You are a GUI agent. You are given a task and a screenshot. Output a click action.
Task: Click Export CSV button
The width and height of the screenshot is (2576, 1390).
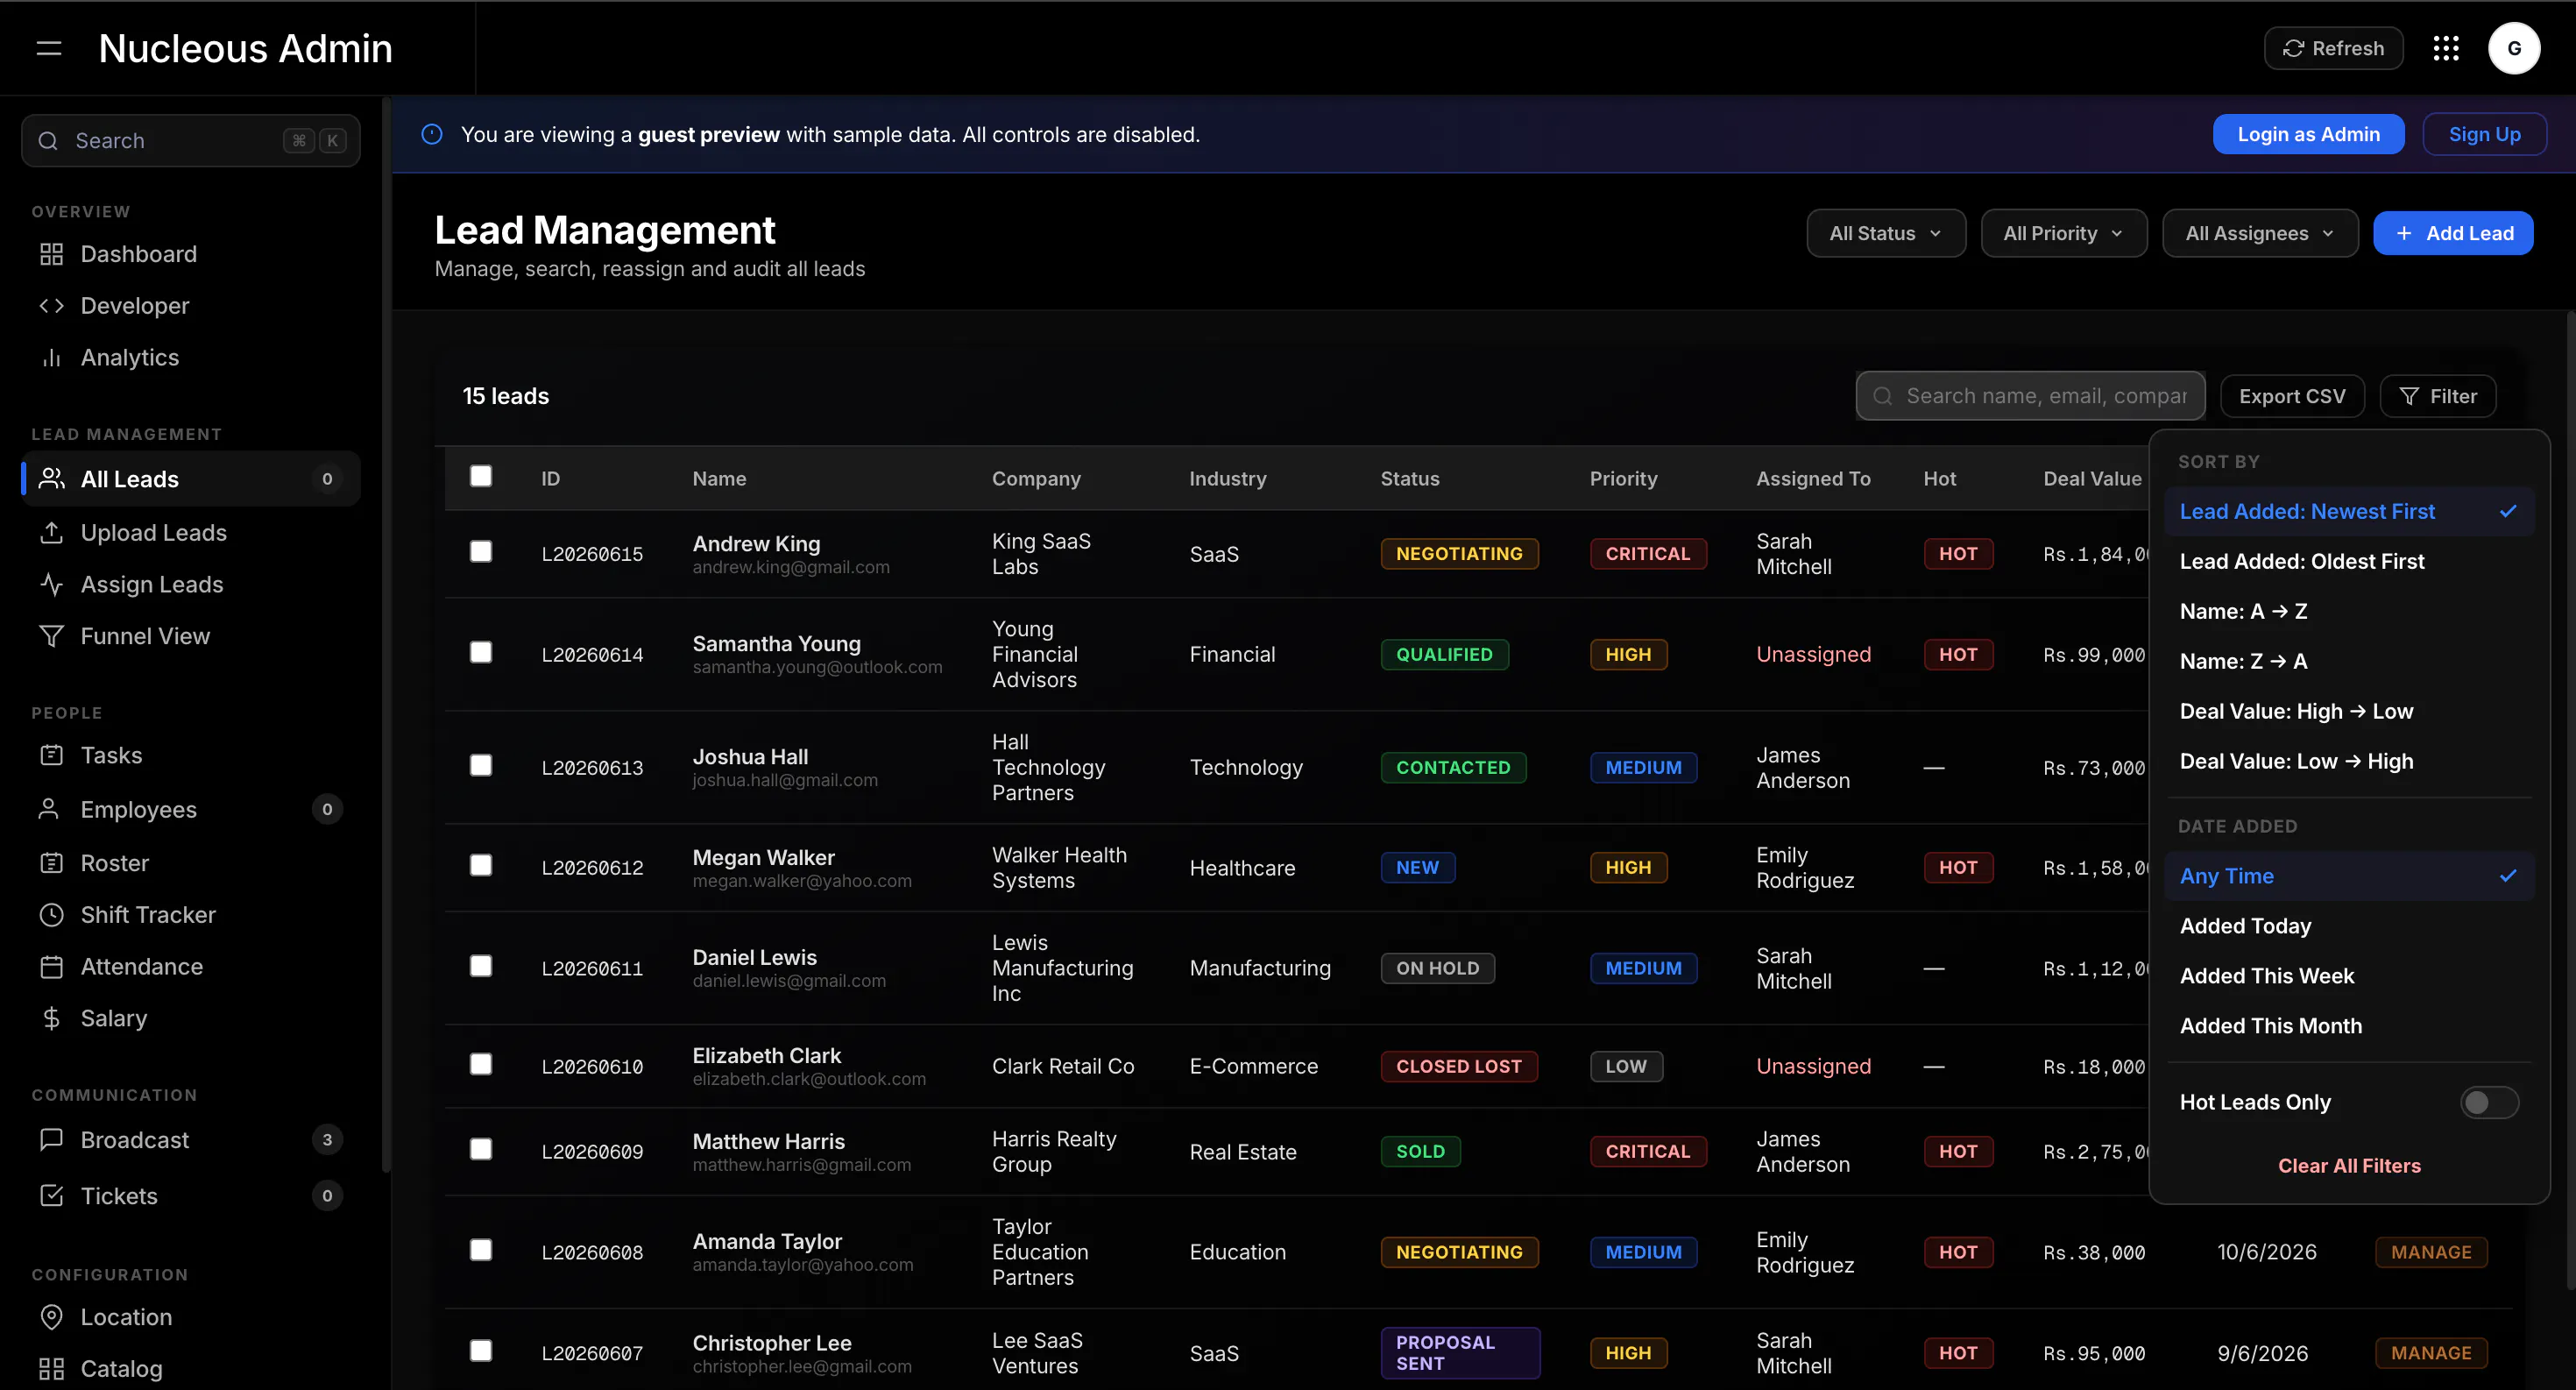tap(2292, 396)
